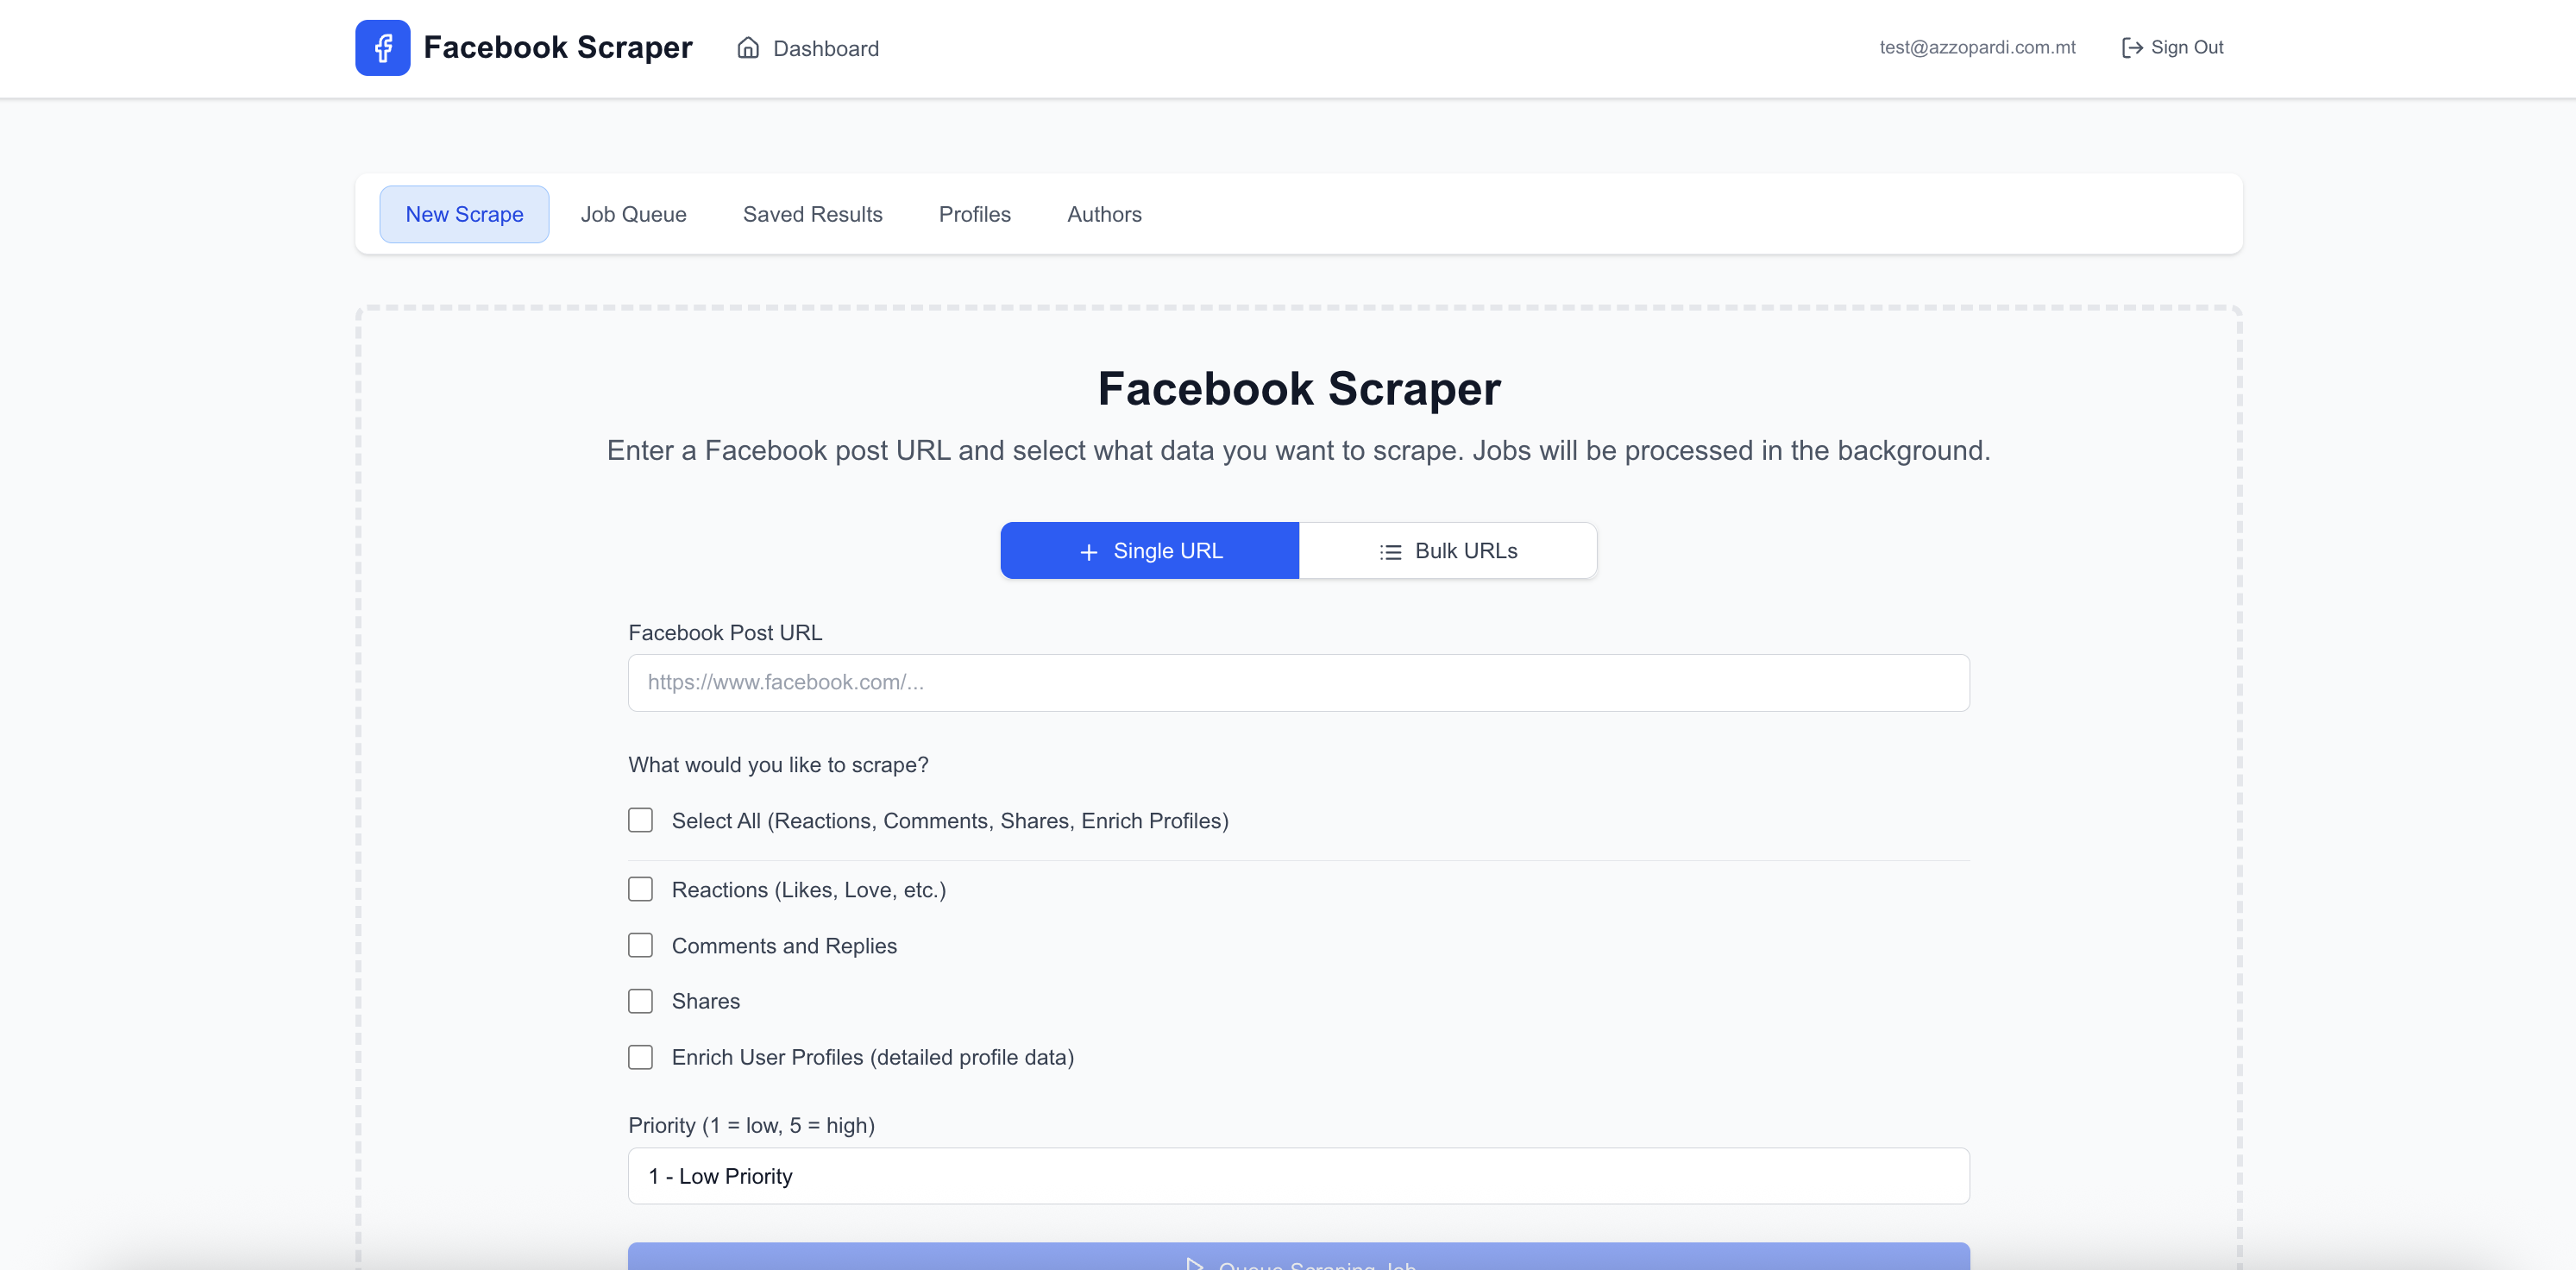The image size is (2576, 1270).
Task: Enable Comments and Replies scraping
Action: click(640, 945)
